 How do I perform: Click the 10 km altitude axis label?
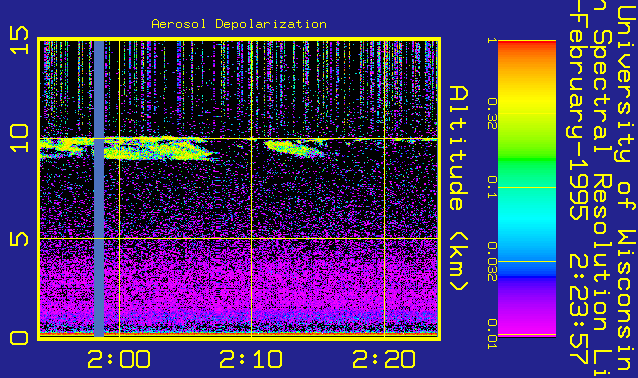20,139
